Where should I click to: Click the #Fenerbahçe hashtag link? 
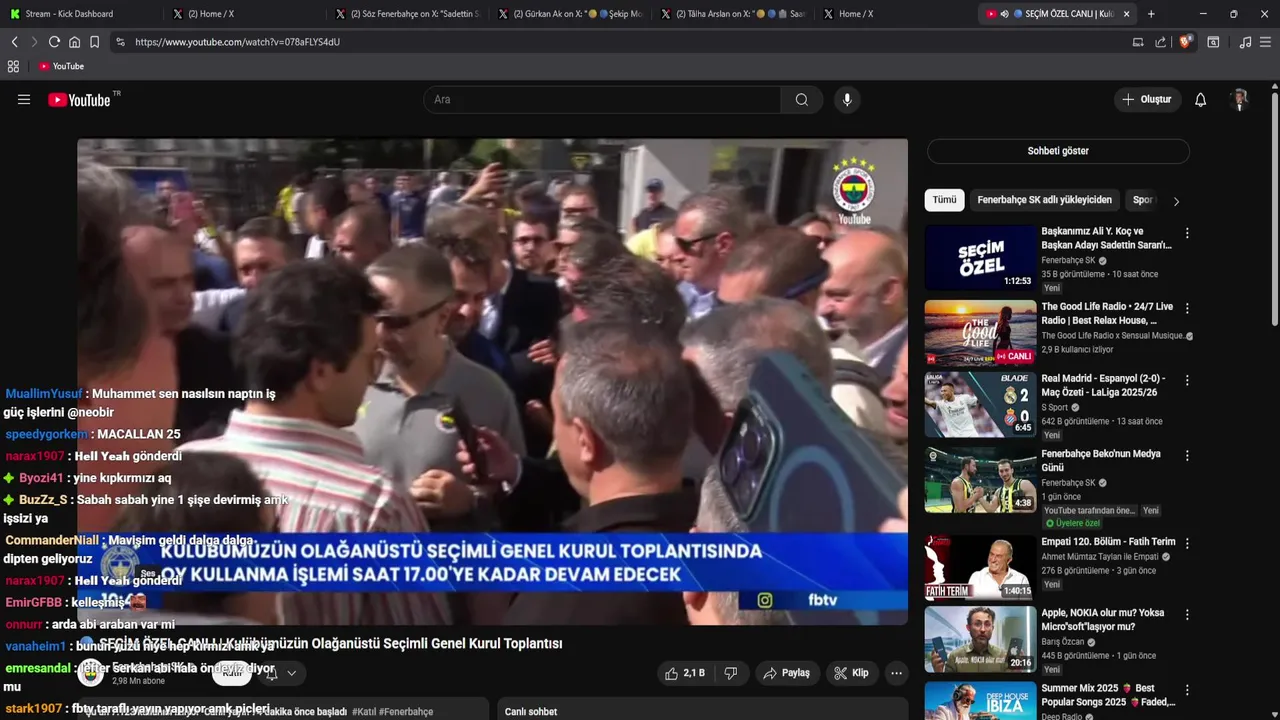[406, 712]
